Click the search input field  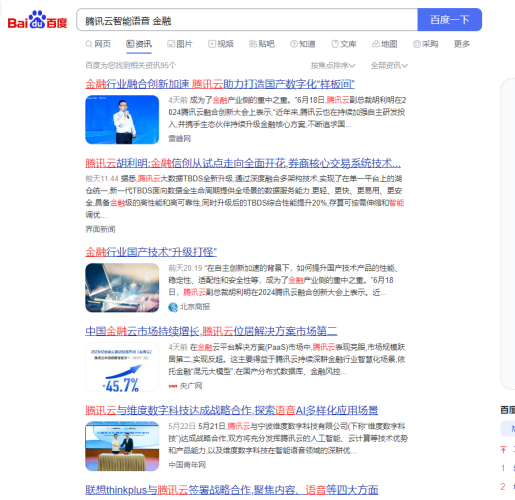[x=247, y=20]
